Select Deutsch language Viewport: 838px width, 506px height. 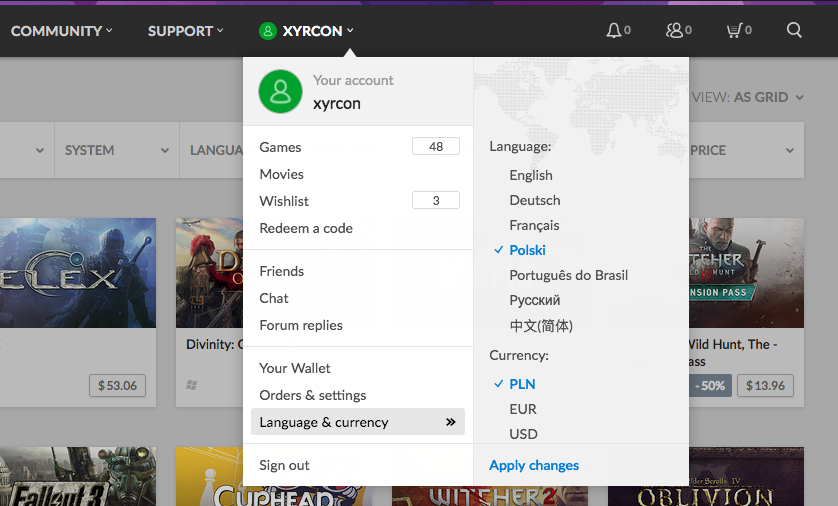point(534,200)
